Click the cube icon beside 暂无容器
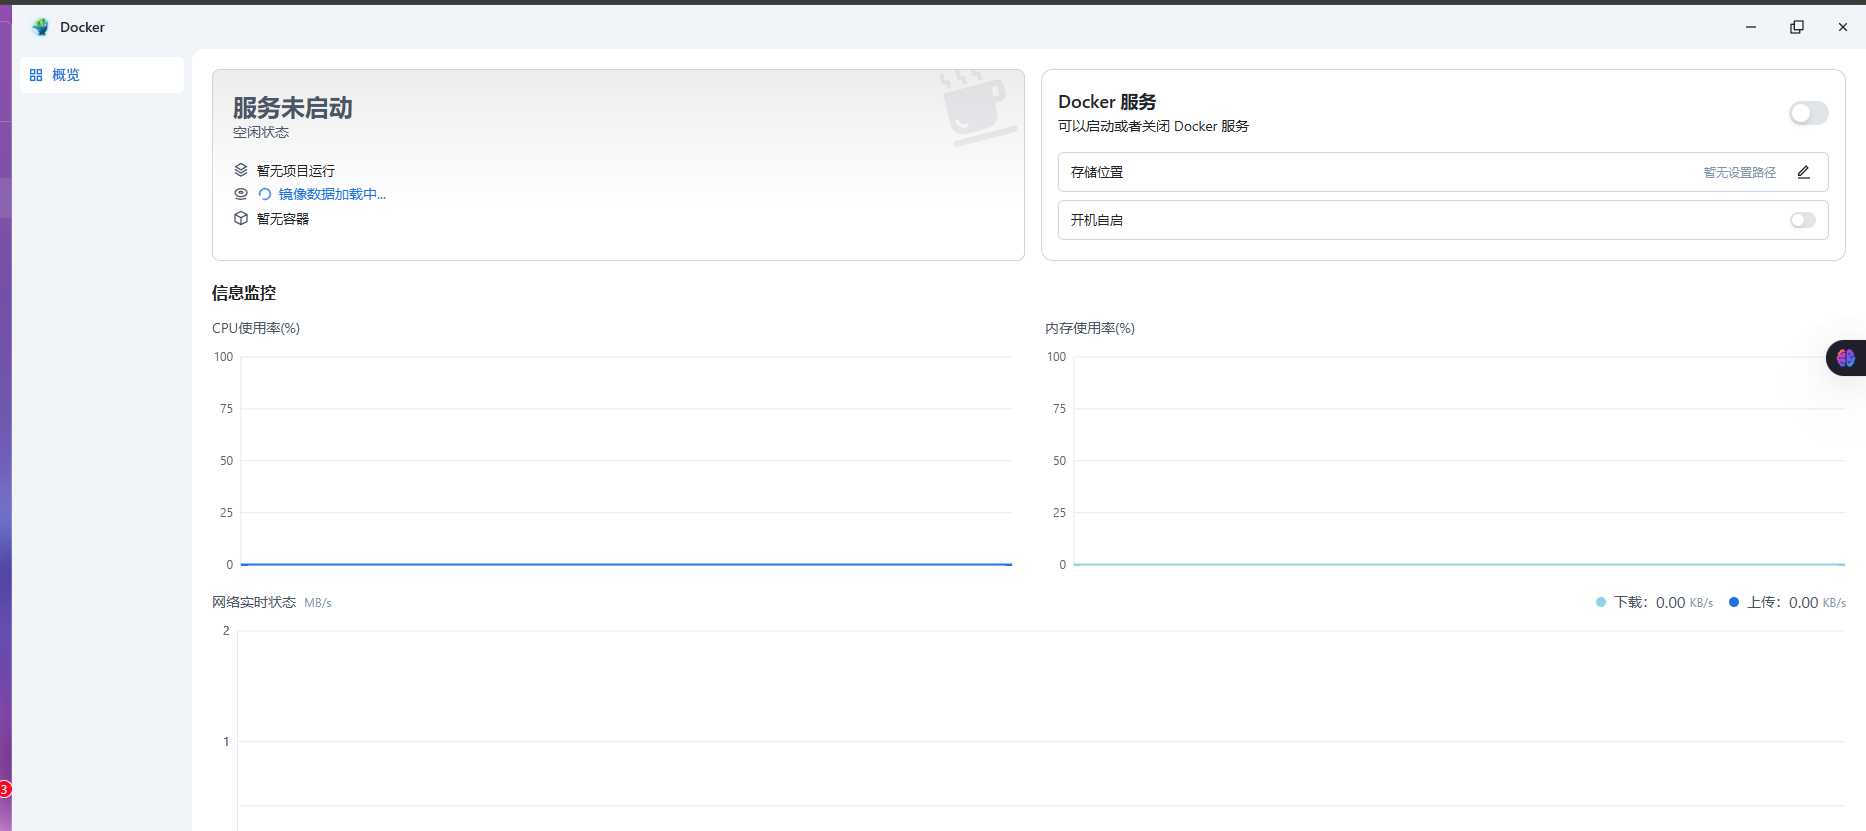1866x831 pixels. click(x=241, y=218)
